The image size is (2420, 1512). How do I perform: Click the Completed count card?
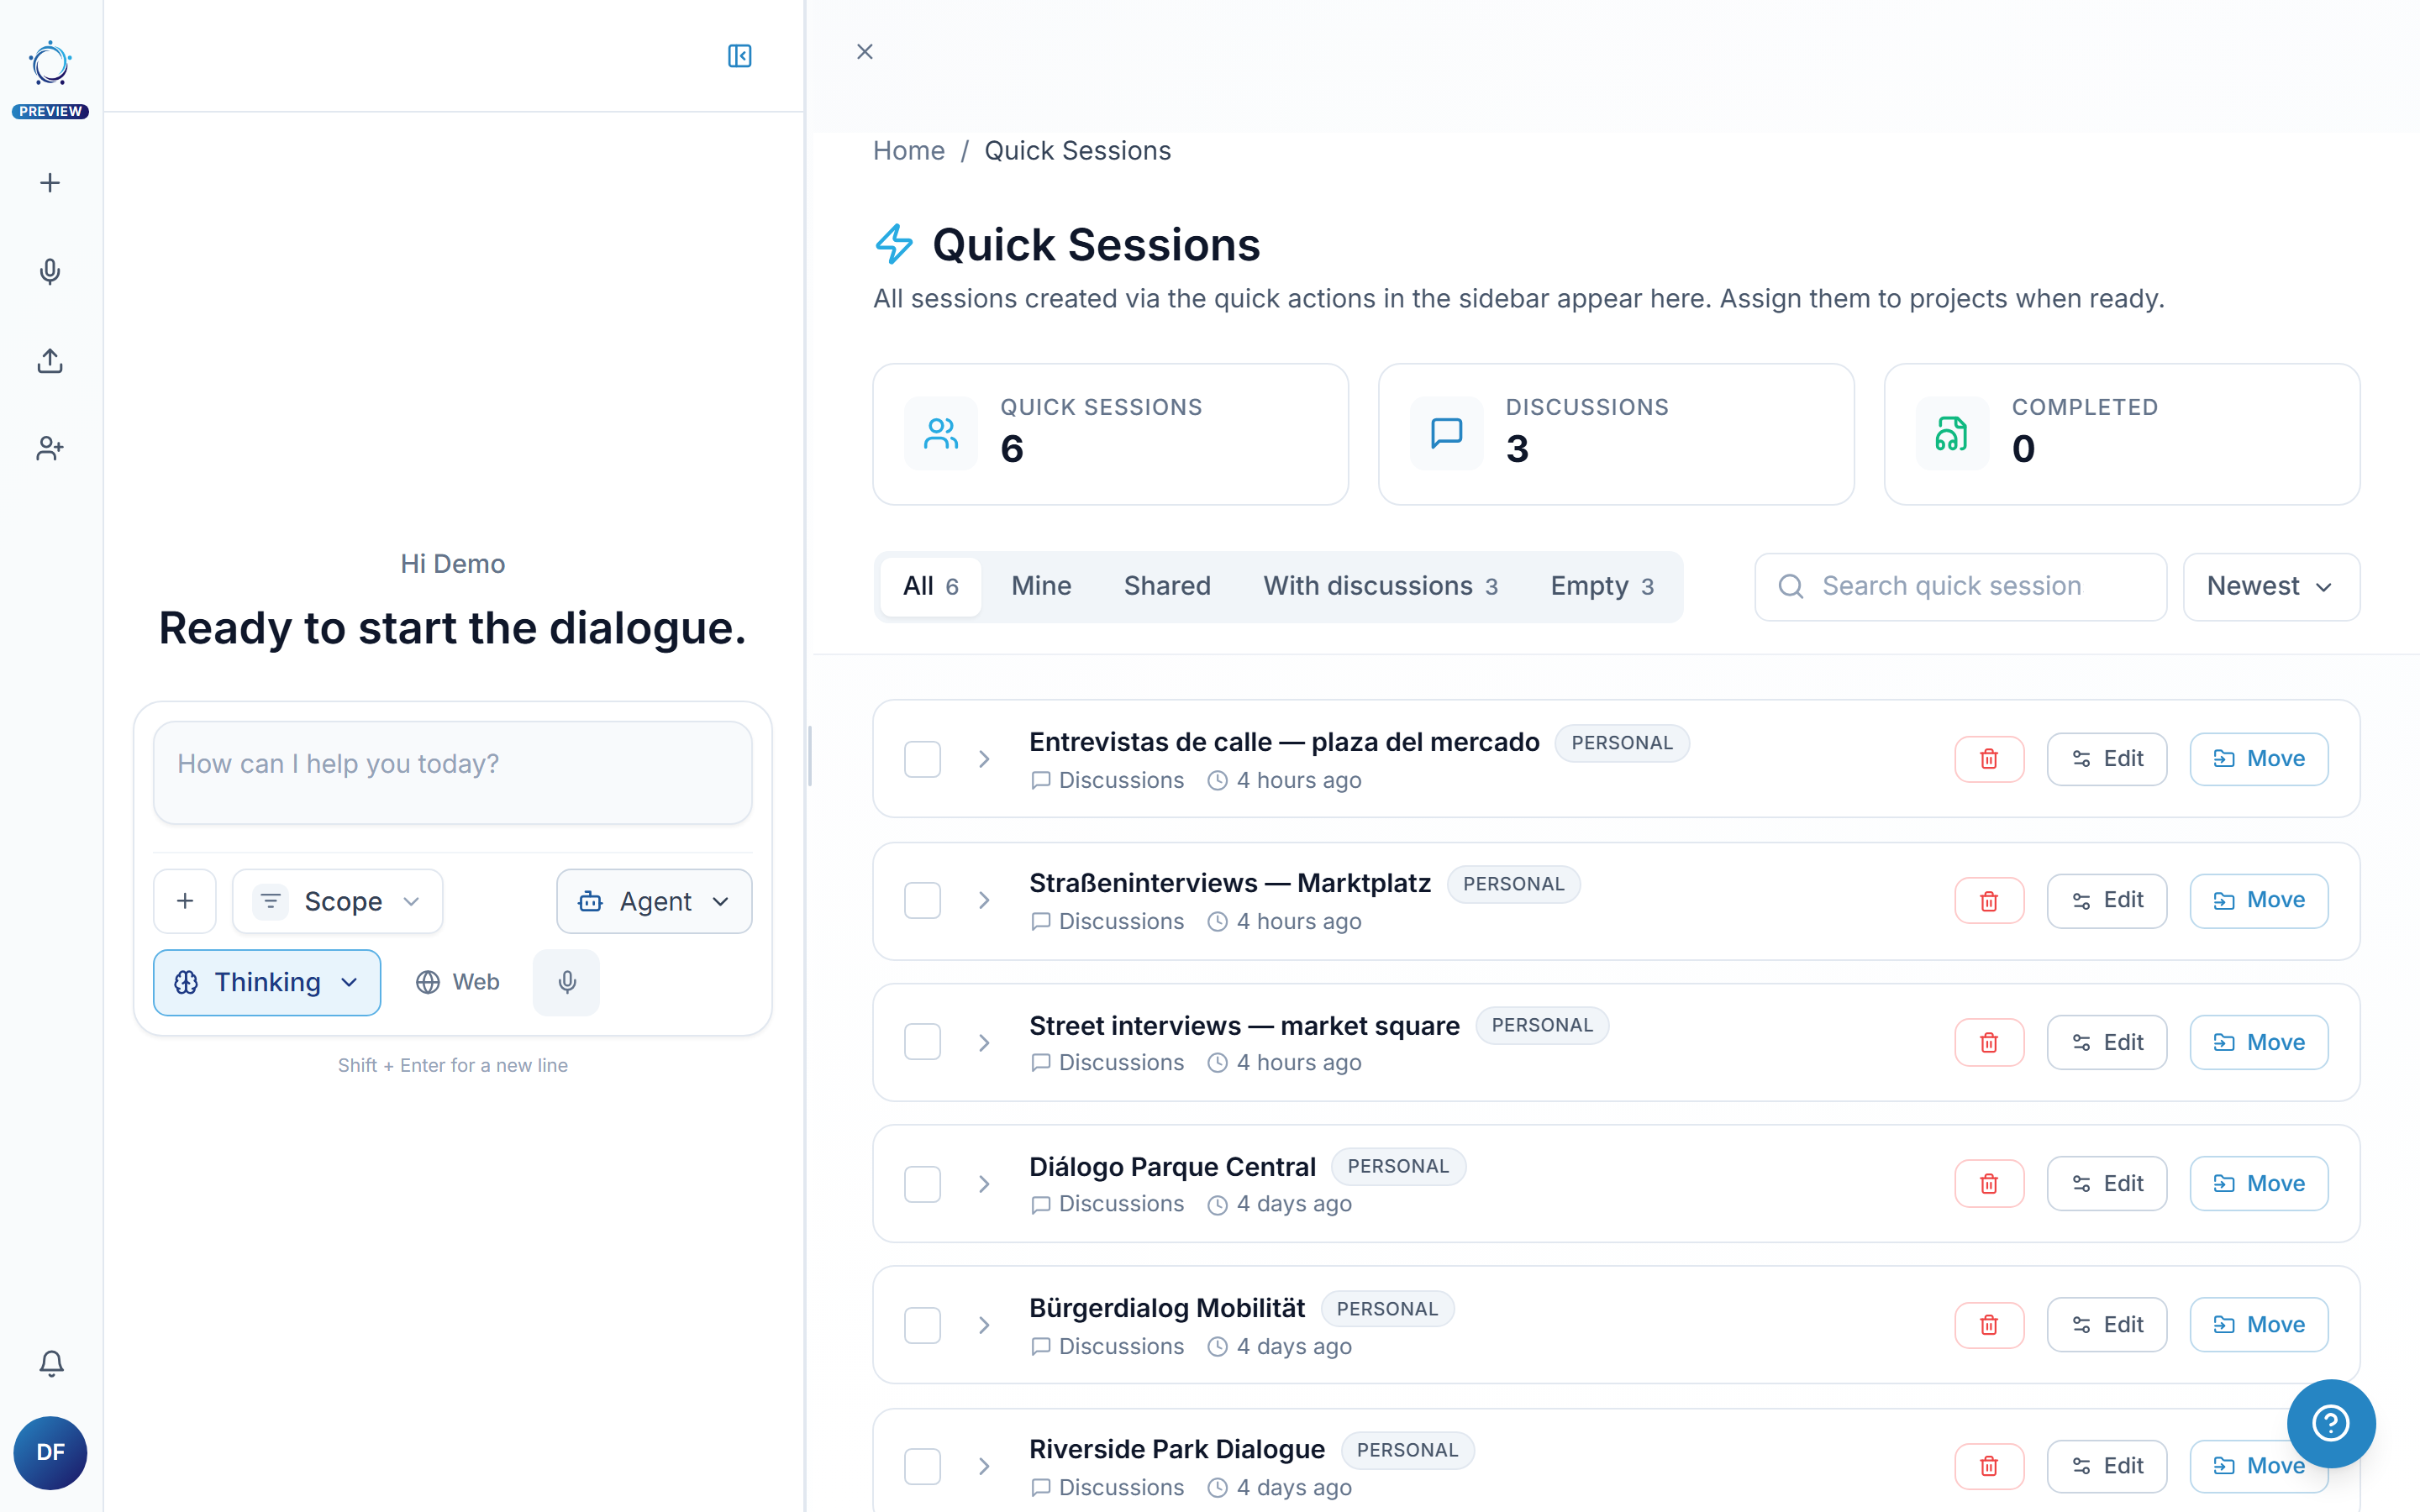pos(2122,434)
